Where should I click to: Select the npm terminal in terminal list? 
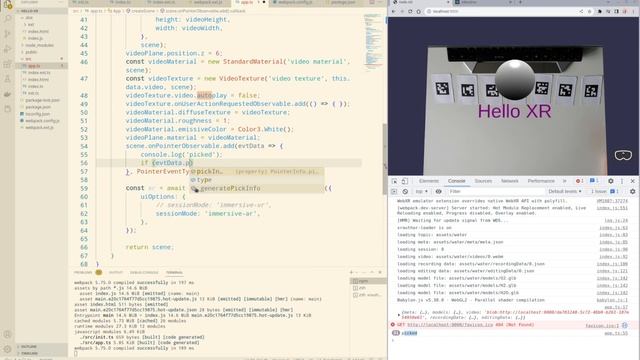[368, 281]
